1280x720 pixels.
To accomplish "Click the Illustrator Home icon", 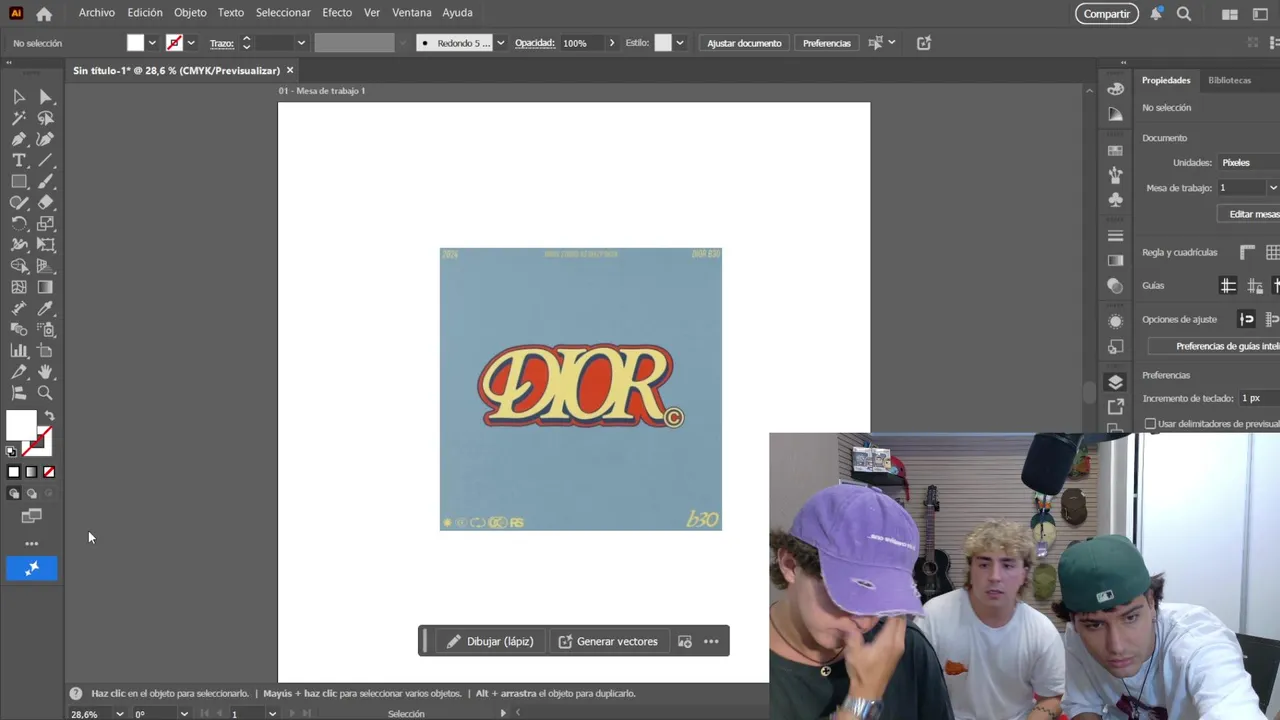I will 44,14.
